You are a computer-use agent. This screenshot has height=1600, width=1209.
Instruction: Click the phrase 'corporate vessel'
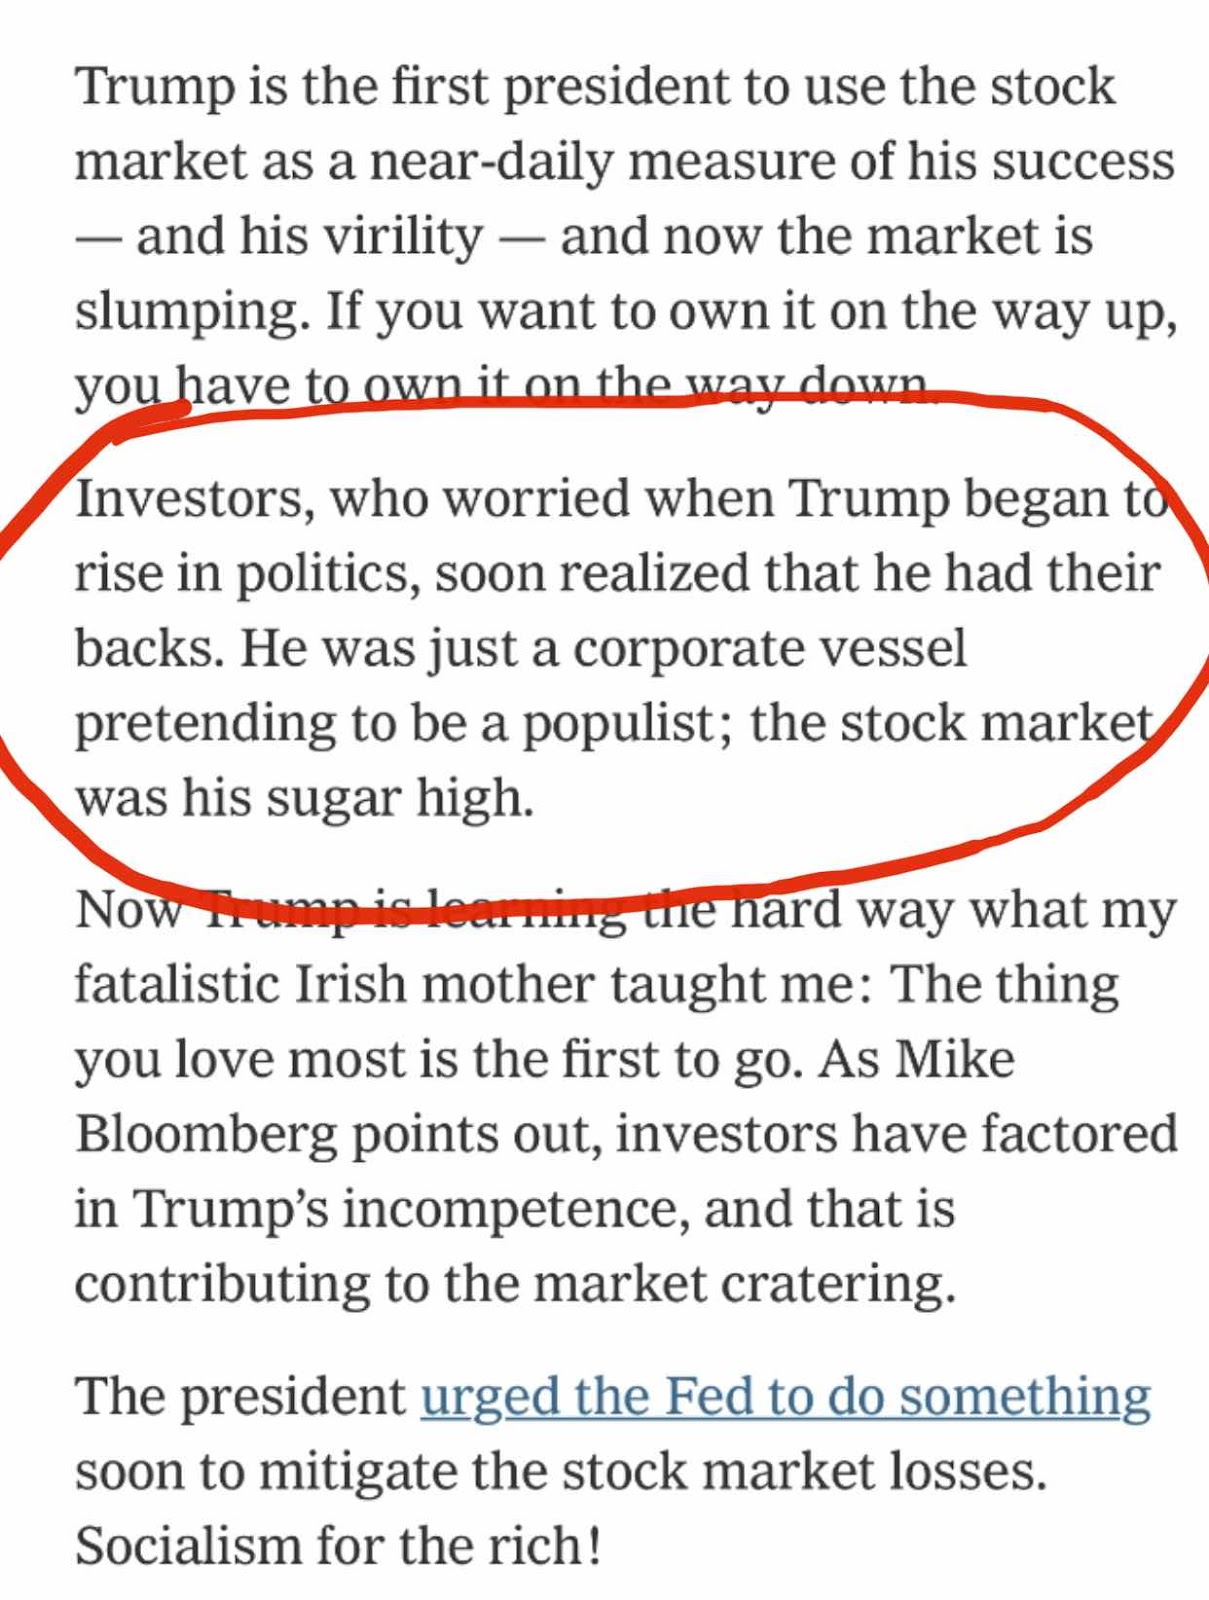point(769,649)
